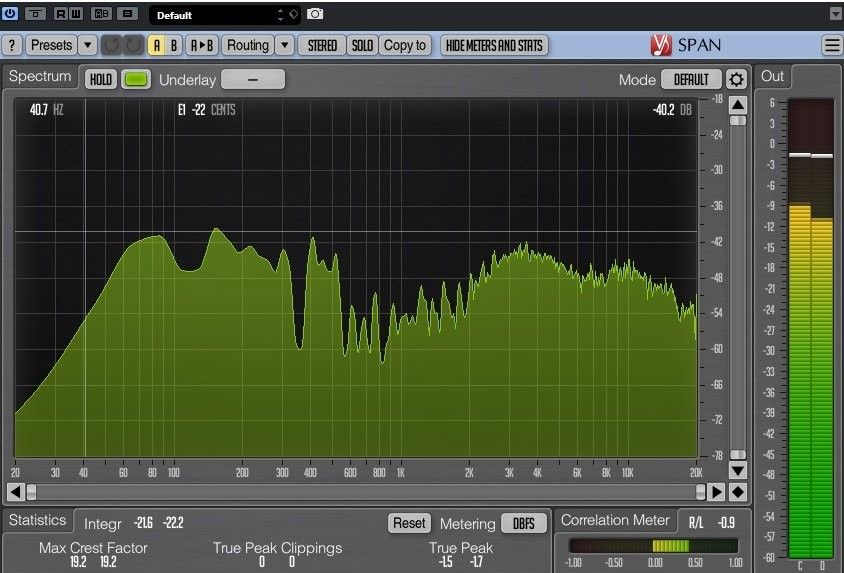The image size is (844, 573).
Task: Expand the Presets dropdown arrow
Action: point(87,45)
